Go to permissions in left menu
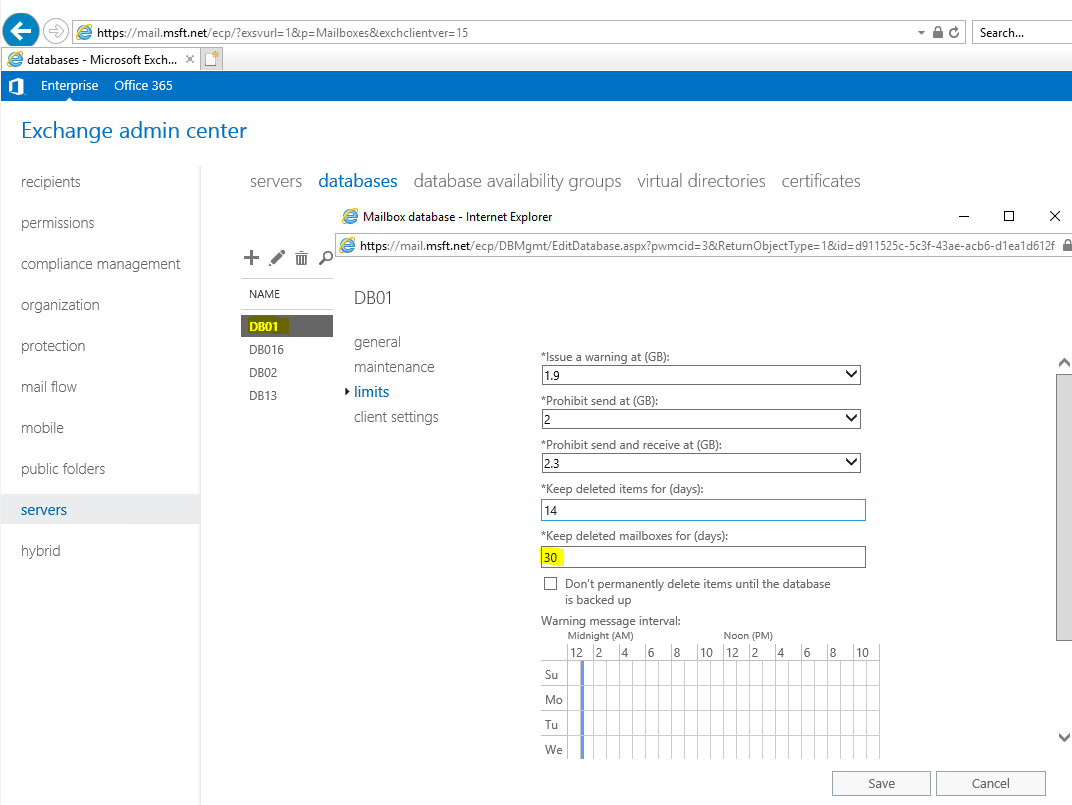 (57, 223)
